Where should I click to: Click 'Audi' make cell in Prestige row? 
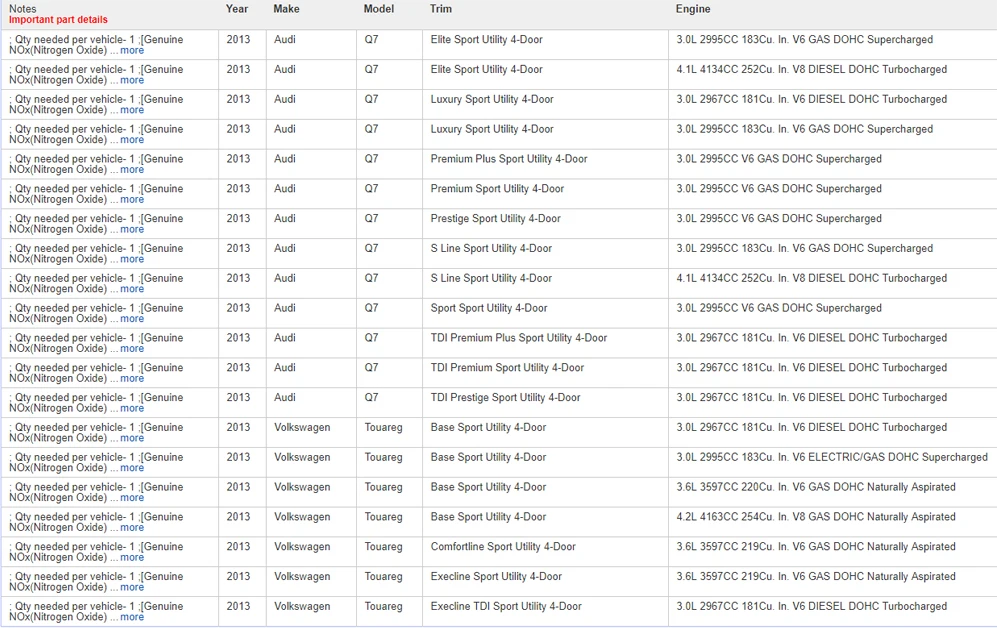pyautogui.click(x=285, y=219)
